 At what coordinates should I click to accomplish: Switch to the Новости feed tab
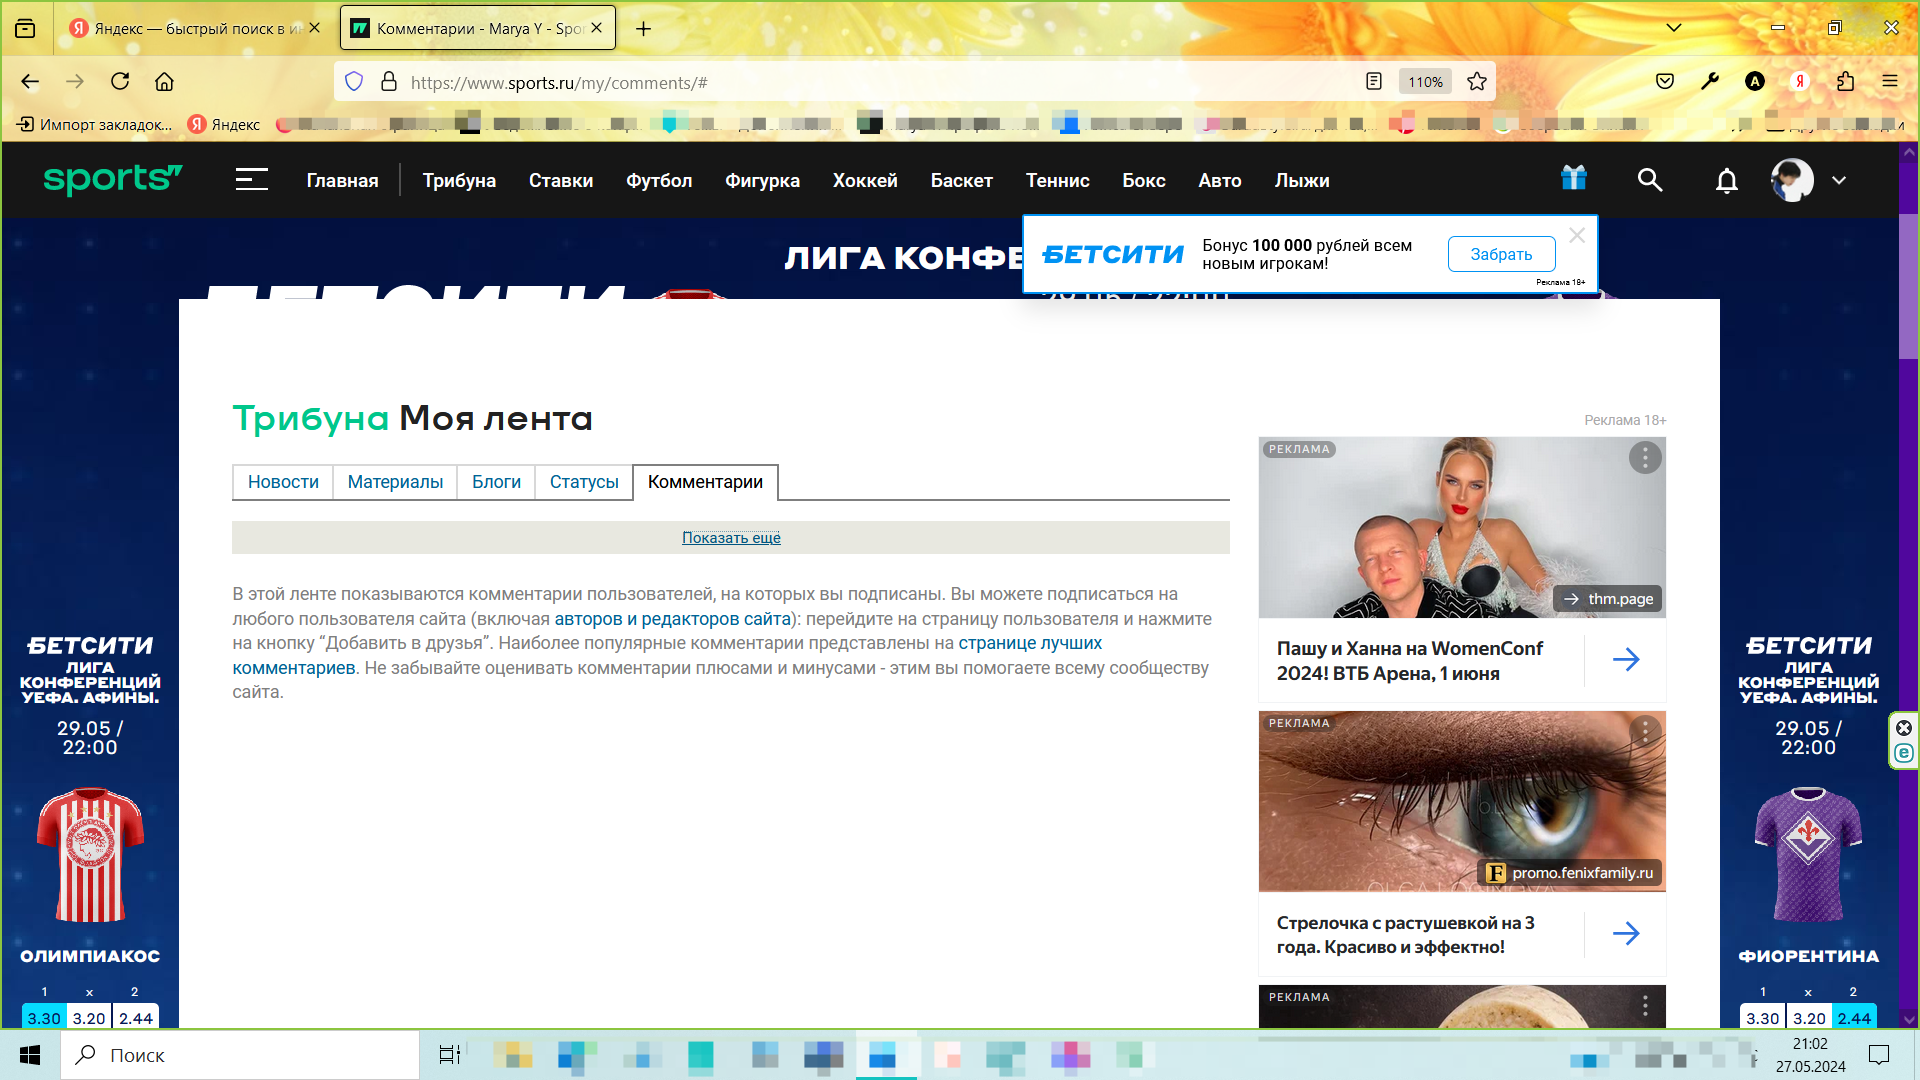(x=283, y=482)
